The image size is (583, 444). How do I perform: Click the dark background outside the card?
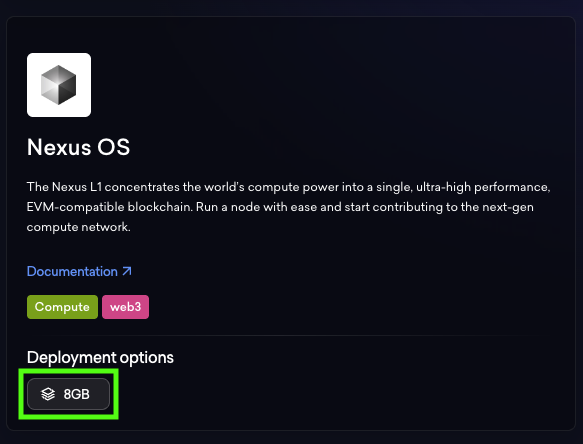(290, 7)
